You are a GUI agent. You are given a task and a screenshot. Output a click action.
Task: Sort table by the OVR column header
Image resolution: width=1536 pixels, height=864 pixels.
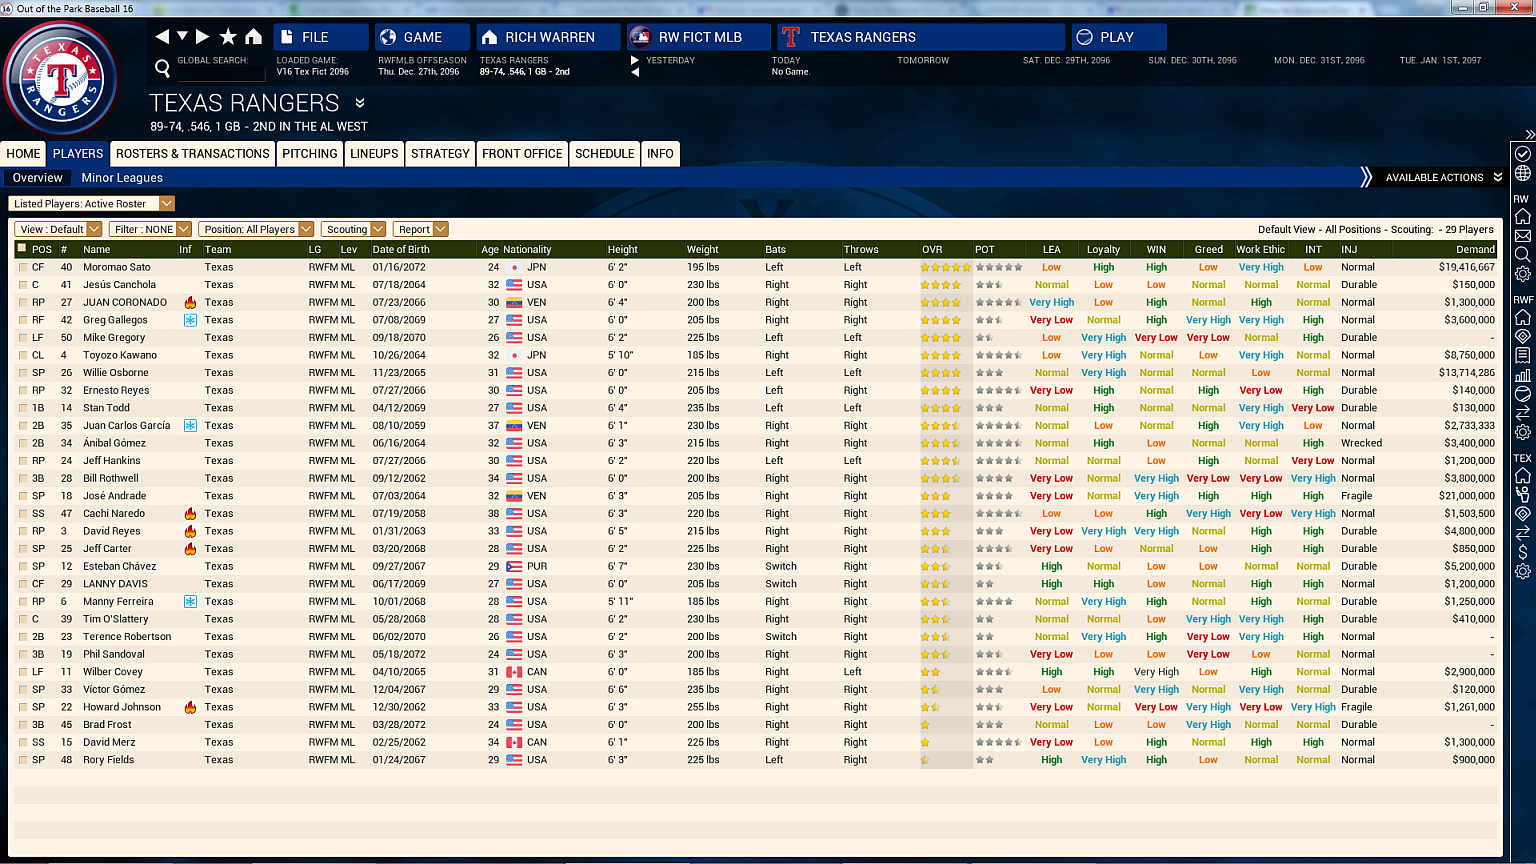click(932, 249)
